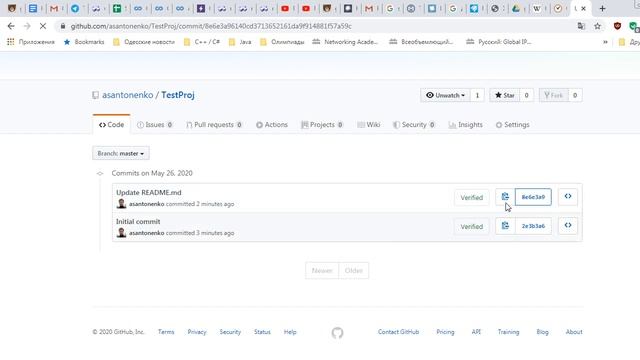This screenshot has width=640, height=360.
Task: Open the Приложения apps bookmark shortcut
Action: [x=31, y=42]
